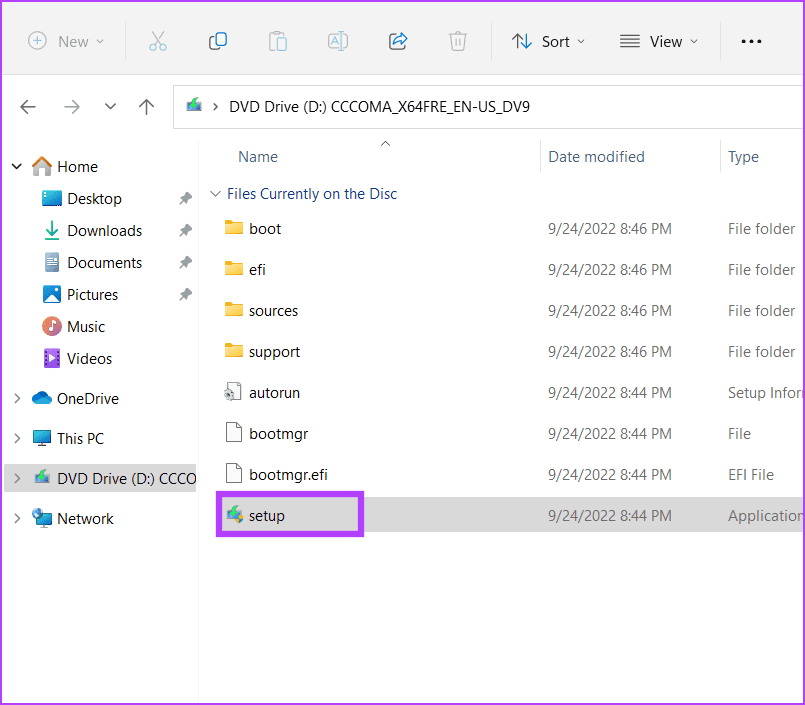Image resolution: width=805 pixels, height=705 pixels.
Task: Select the autorun file
Action: 274,393
